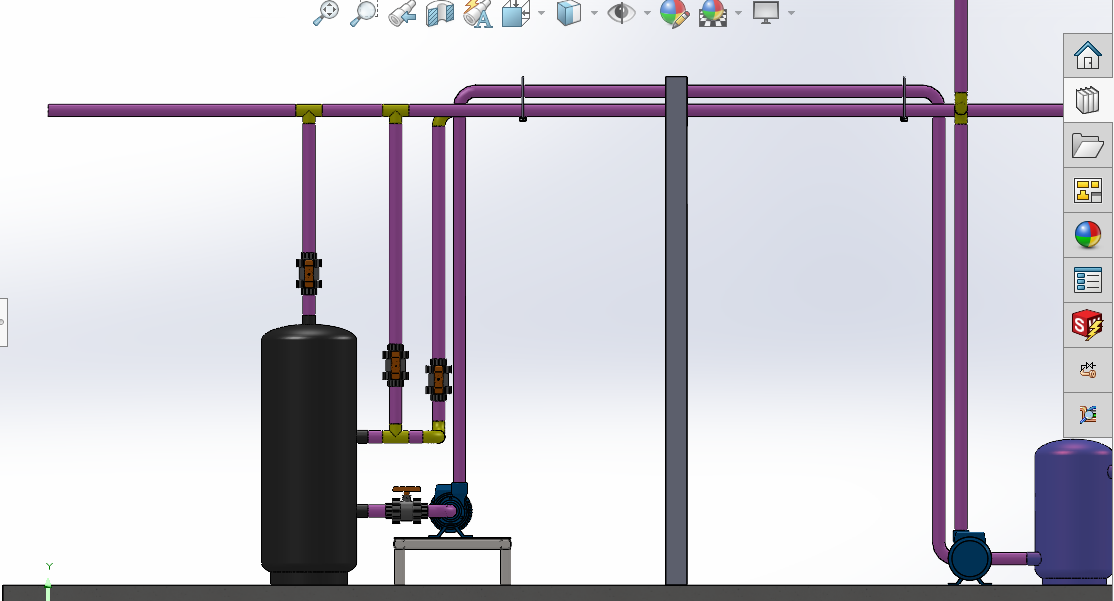Open the View Settings monitor dropdown arrow
Image resolution: width=1114 pixels, height=601 pixels.
791,13
